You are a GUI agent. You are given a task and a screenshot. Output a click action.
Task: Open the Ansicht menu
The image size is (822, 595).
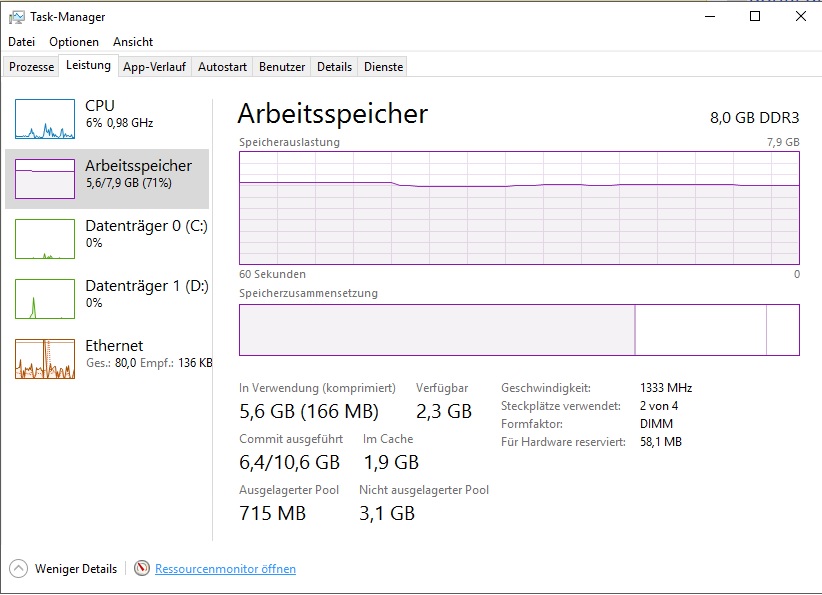(133, 42)
